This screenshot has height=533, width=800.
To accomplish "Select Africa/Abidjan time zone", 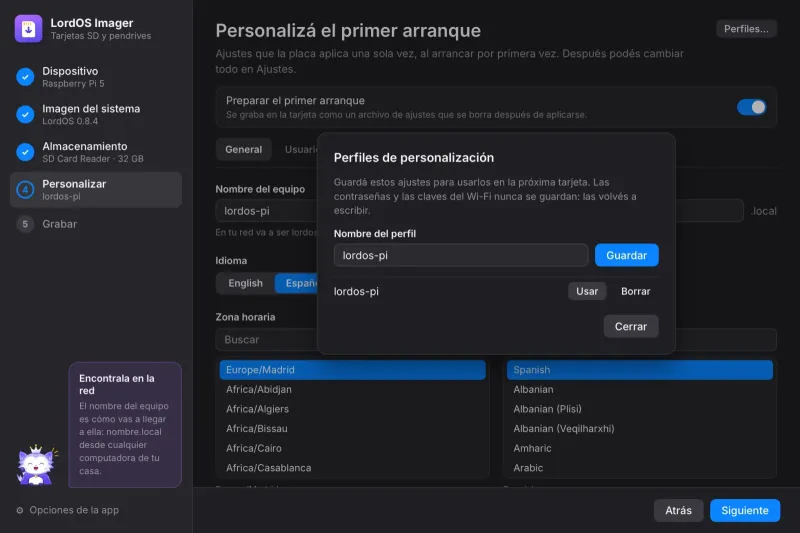I will point(352,389).
